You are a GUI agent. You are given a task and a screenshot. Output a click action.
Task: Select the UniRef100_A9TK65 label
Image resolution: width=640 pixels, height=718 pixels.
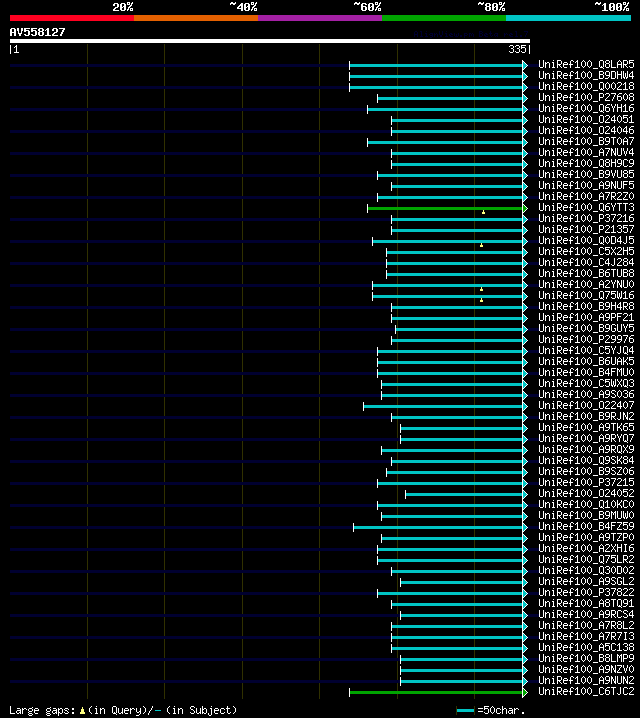(x=586, y=427)
